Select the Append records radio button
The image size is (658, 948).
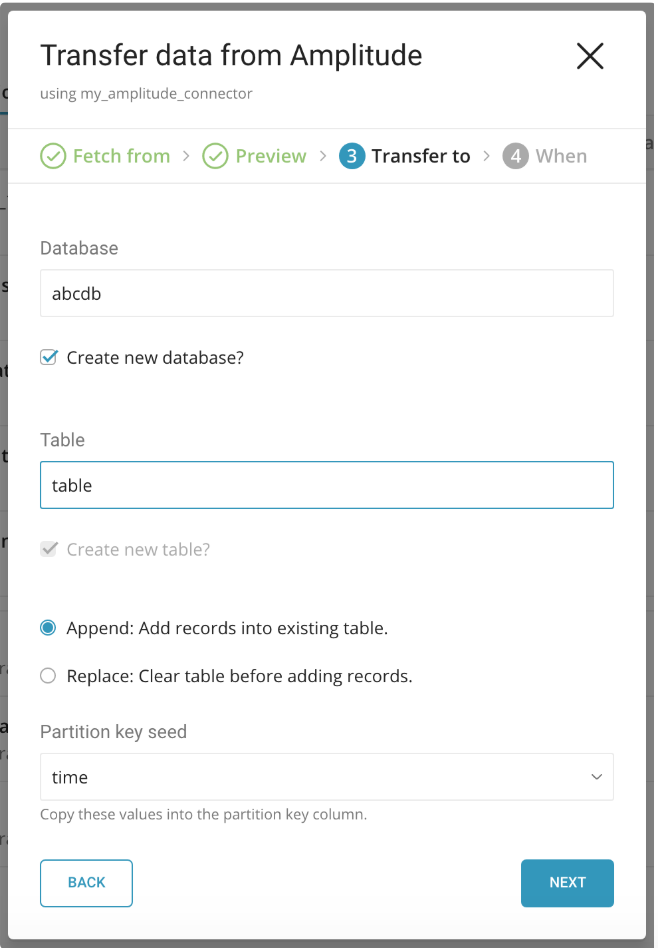(48, 628)
